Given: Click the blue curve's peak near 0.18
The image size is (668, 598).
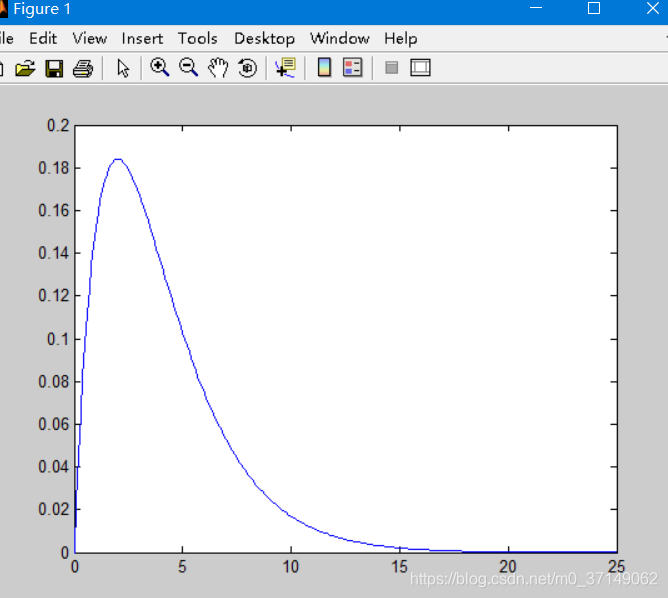Looking at the screenshot, I should pyautogui.click(x=118, y=159).
